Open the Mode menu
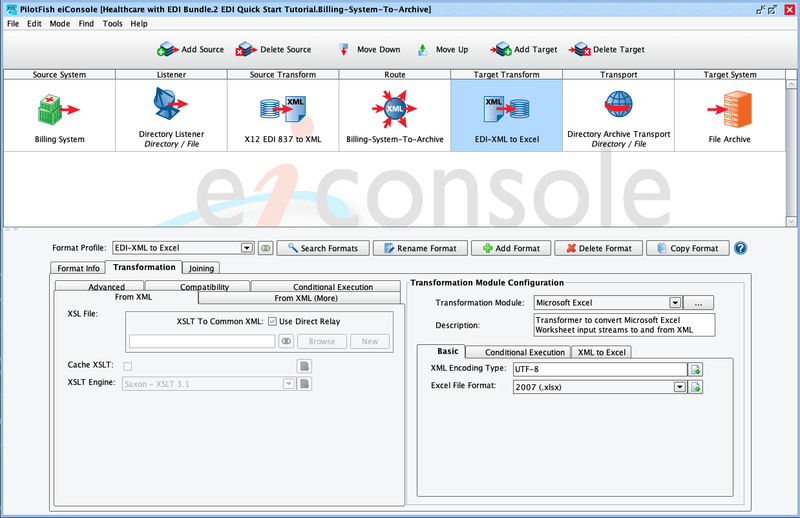 click(60, 23)
